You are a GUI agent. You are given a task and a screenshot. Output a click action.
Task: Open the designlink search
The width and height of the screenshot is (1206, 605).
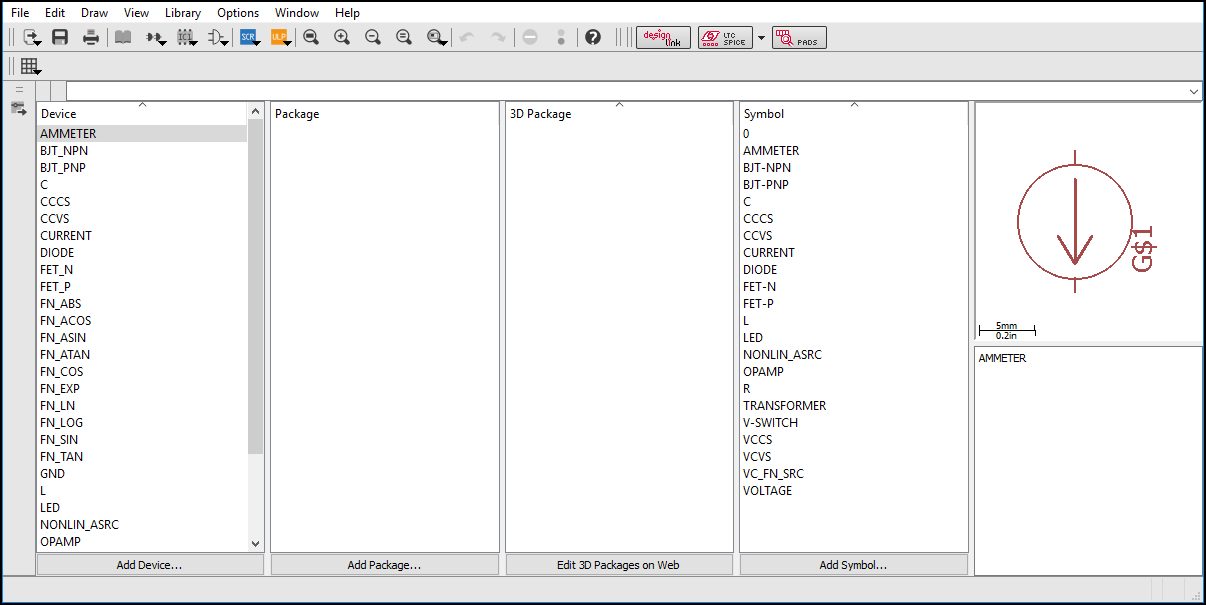(x=661, y=37)
